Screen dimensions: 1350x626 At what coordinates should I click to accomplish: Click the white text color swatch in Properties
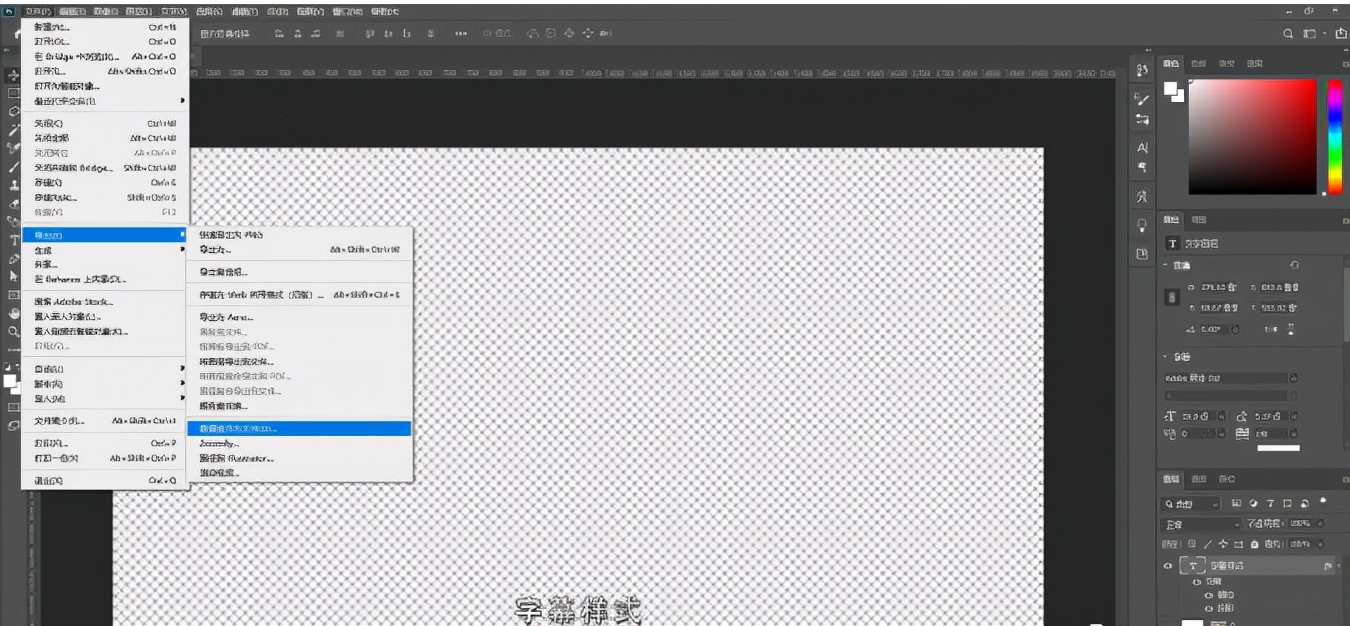1278,448
